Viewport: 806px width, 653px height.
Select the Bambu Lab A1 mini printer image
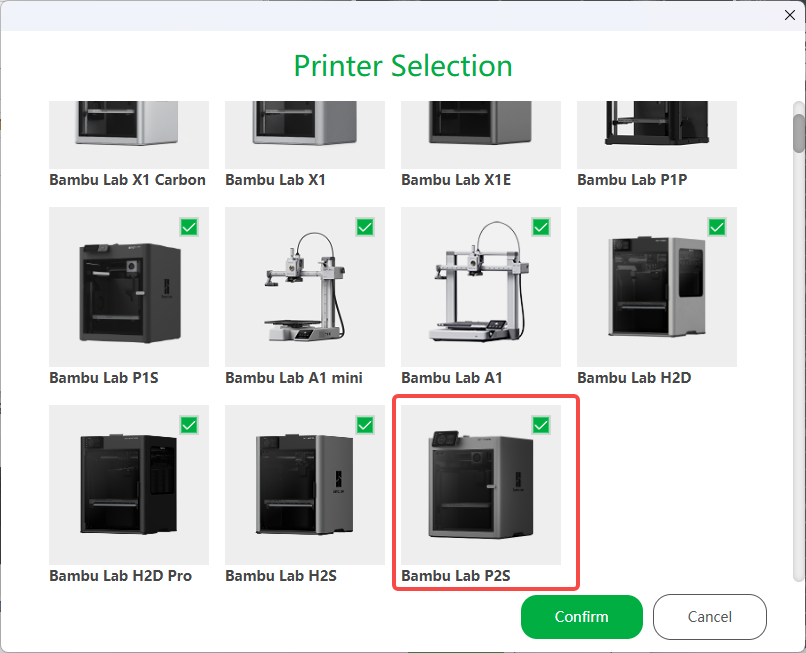click(305, 287)
